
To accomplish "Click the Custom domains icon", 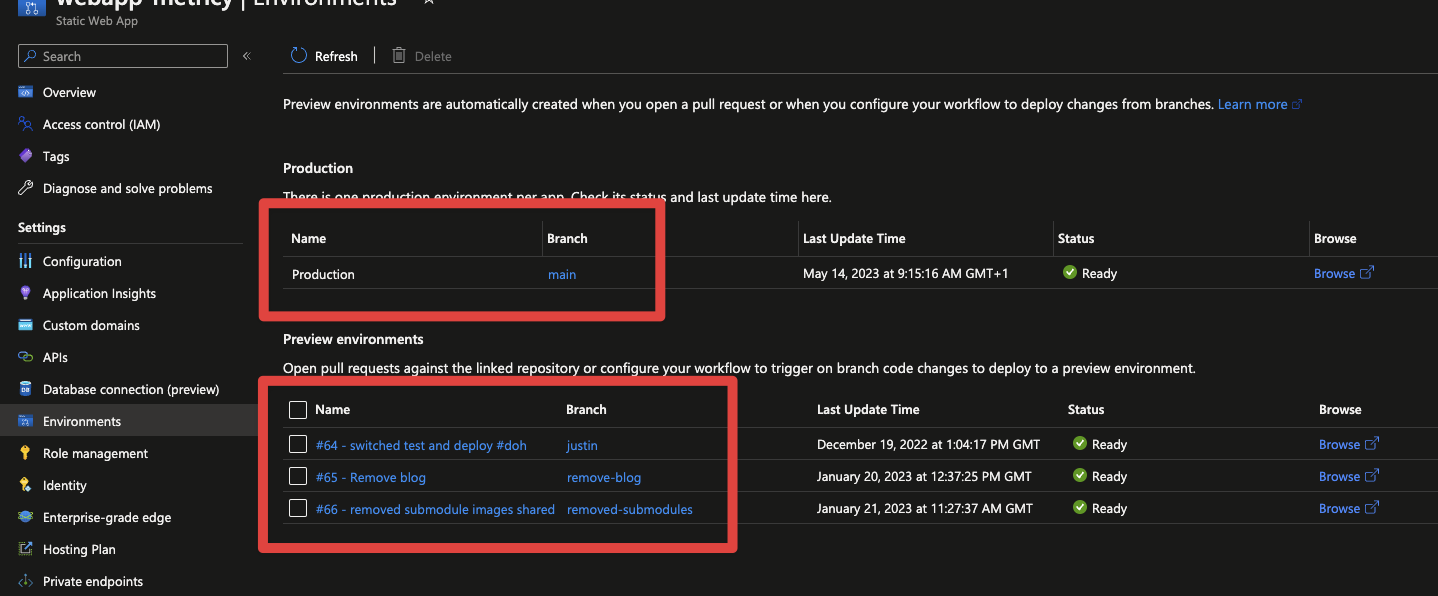I will (x=26, y=325).
